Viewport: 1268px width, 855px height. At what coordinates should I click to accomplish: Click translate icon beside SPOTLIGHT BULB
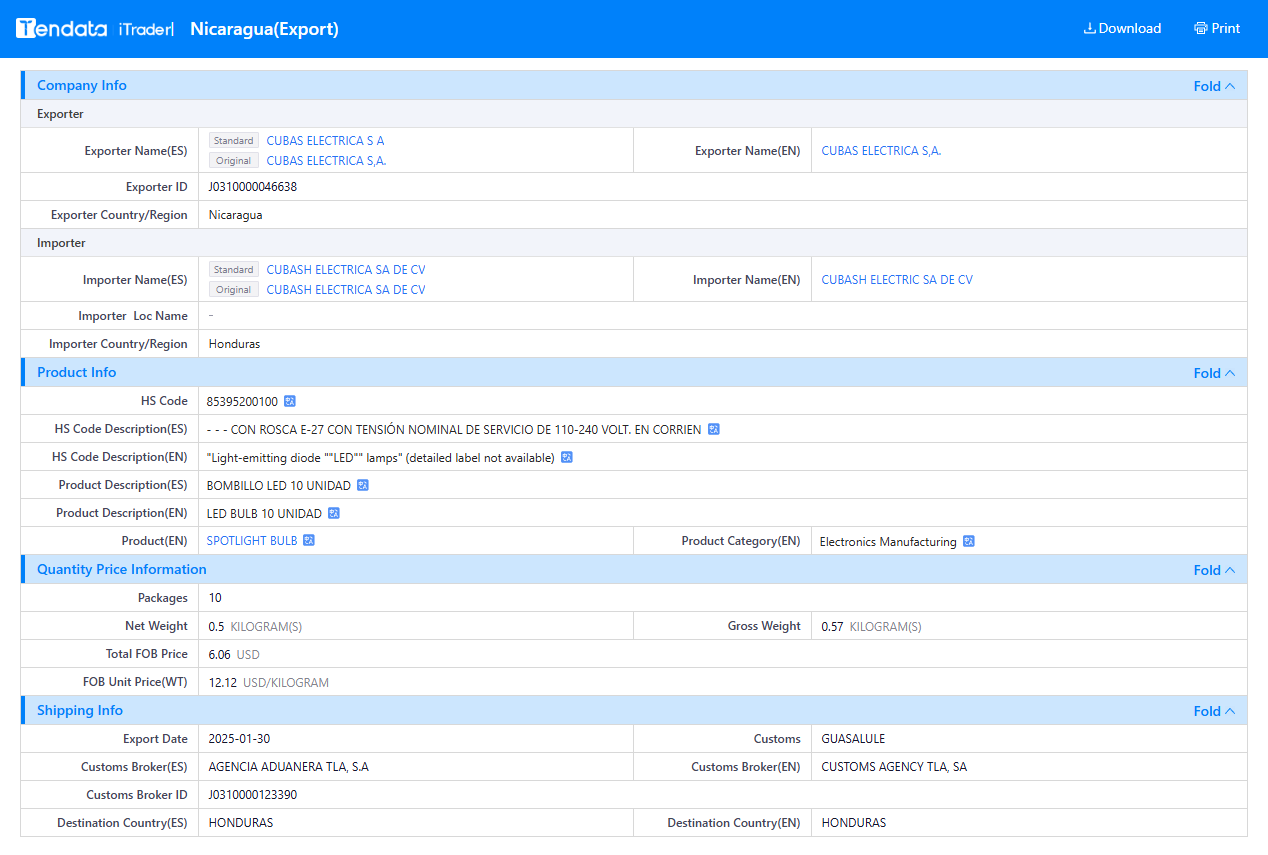(309, 541)
